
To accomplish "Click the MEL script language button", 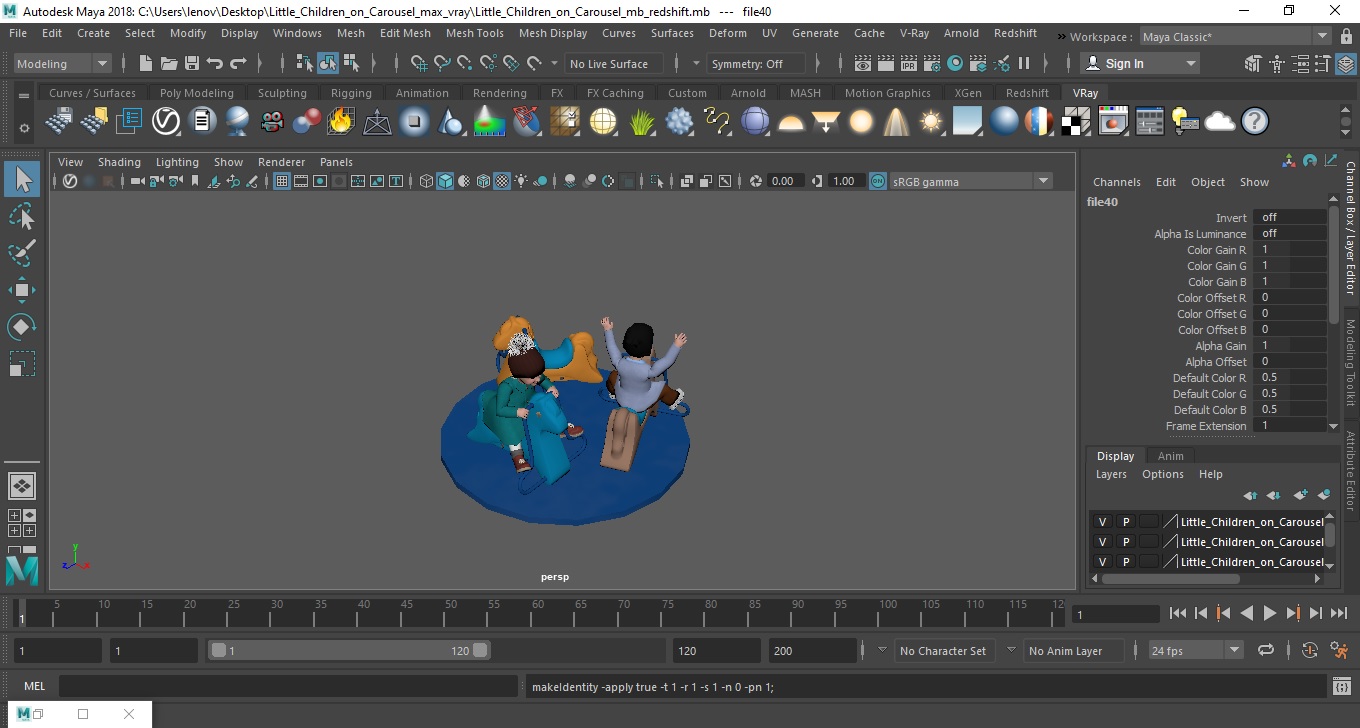I will (34, 686).
